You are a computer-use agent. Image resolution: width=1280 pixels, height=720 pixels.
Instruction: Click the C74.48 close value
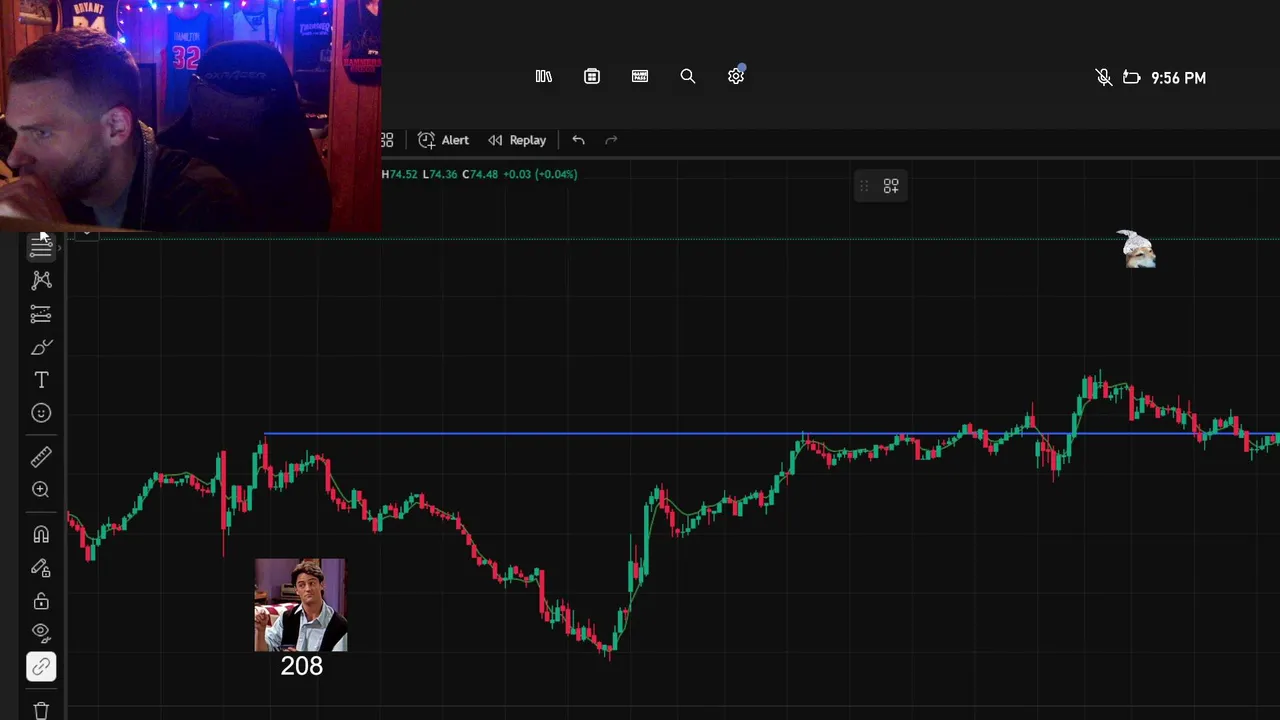tap(480, 174)
